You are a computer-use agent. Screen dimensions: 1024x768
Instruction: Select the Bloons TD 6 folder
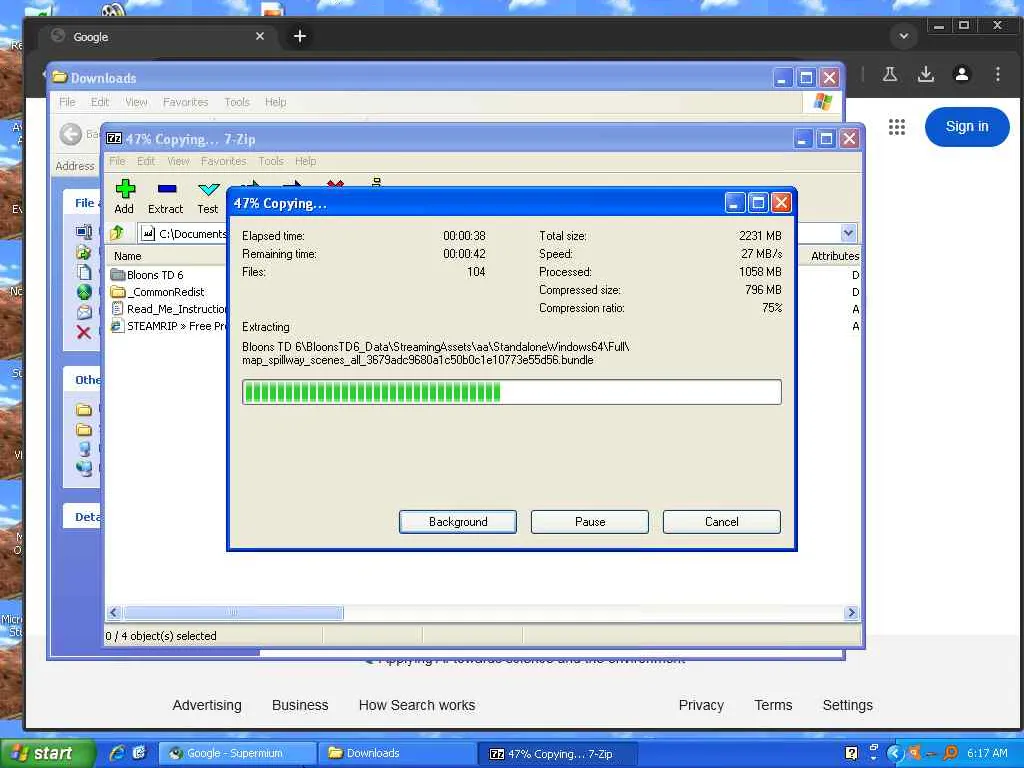pyautogui.click(x=147, y=274)
